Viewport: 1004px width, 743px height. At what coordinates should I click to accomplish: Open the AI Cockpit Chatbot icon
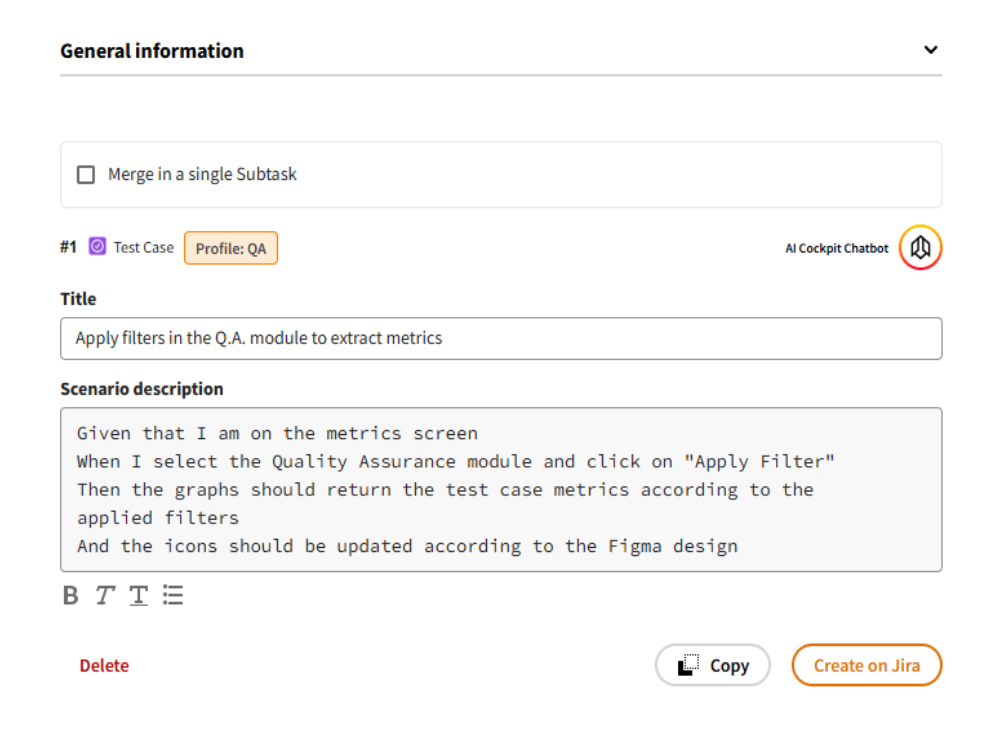pyautogui.click(x=920, y=248)
